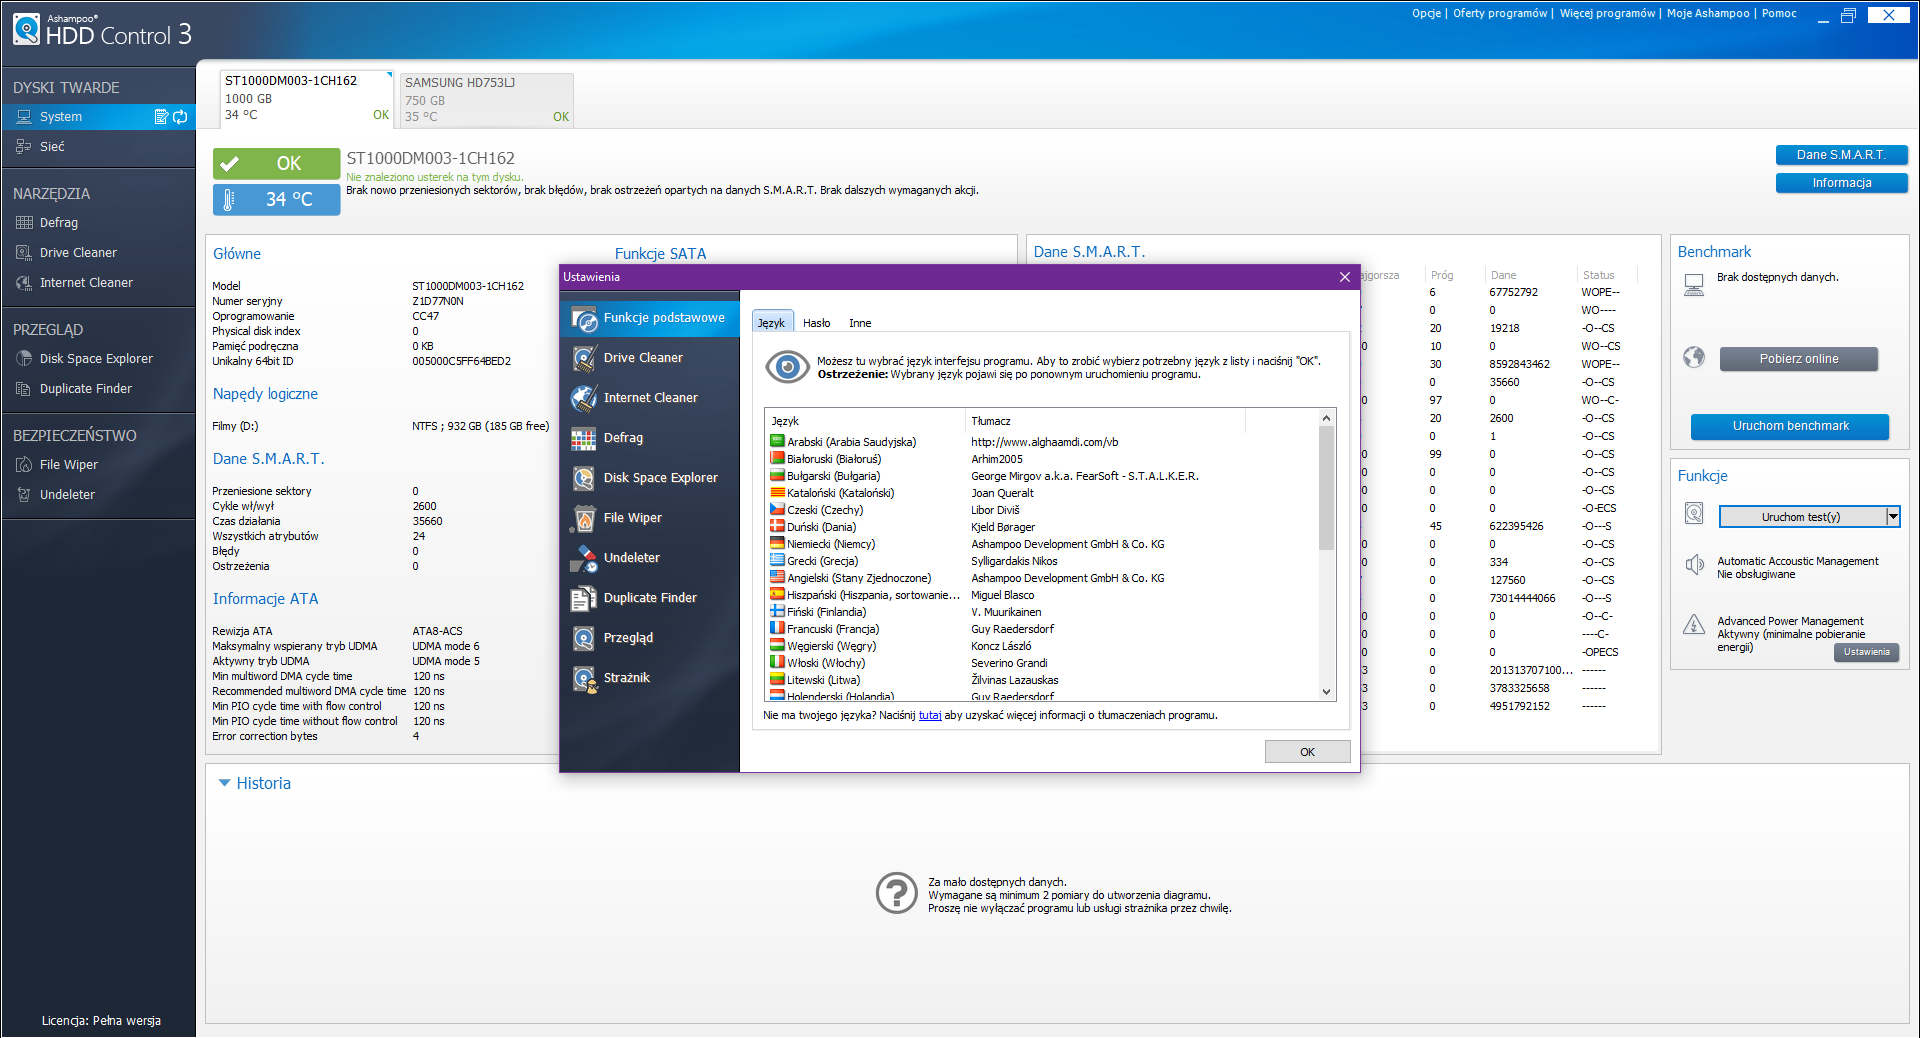
Task: Select the ST1000DM003-1CH162 drive tab
Action: [x=307, y=98]
